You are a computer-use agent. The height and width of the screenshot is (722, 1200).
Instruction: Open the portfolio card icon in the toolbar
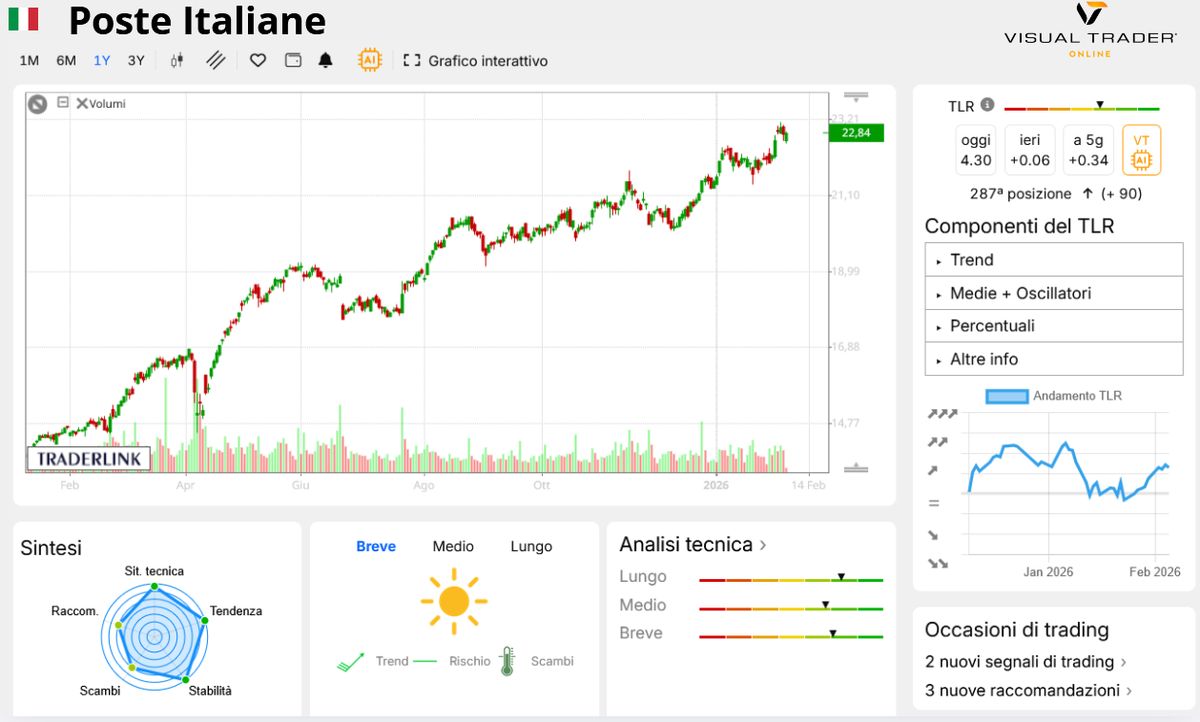[292, 60]
